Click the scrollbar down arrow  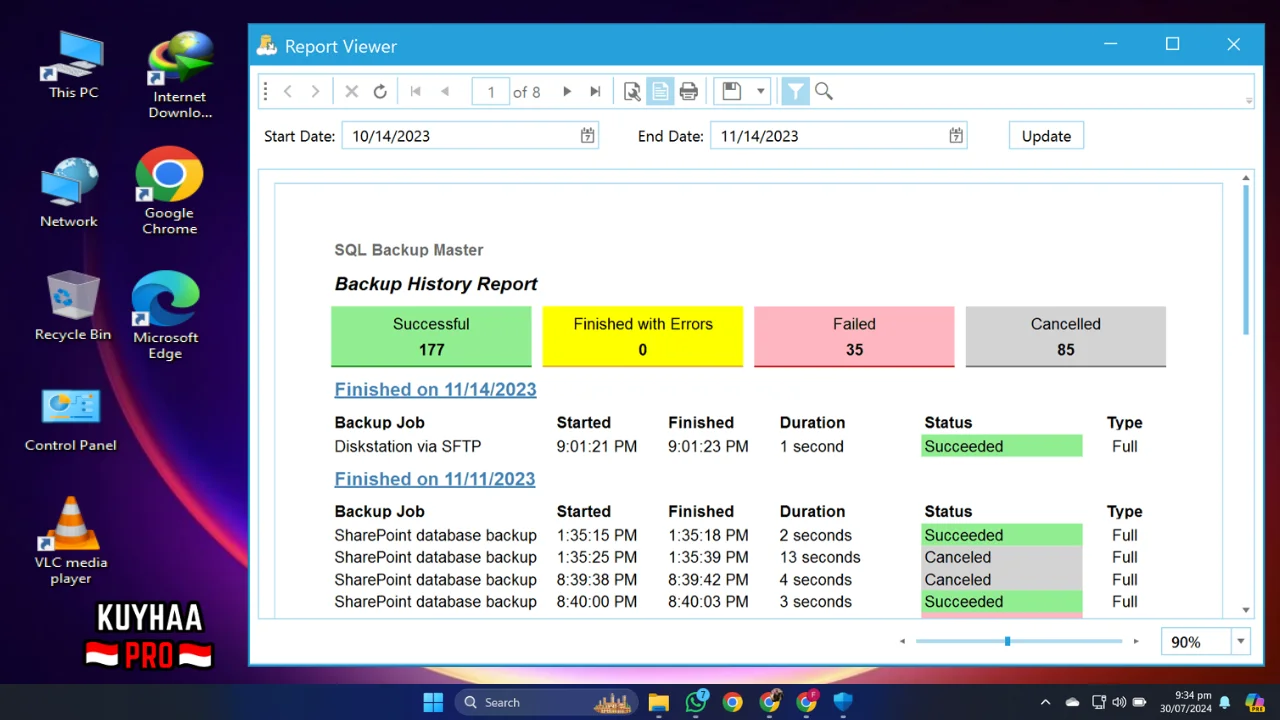(1246, 609)
